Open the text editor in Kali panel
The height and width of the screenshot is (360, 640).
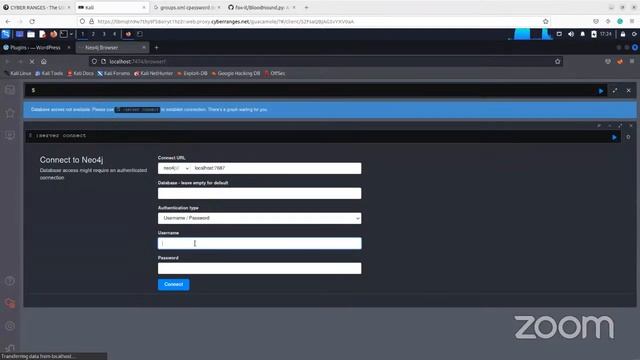(42, 34)
